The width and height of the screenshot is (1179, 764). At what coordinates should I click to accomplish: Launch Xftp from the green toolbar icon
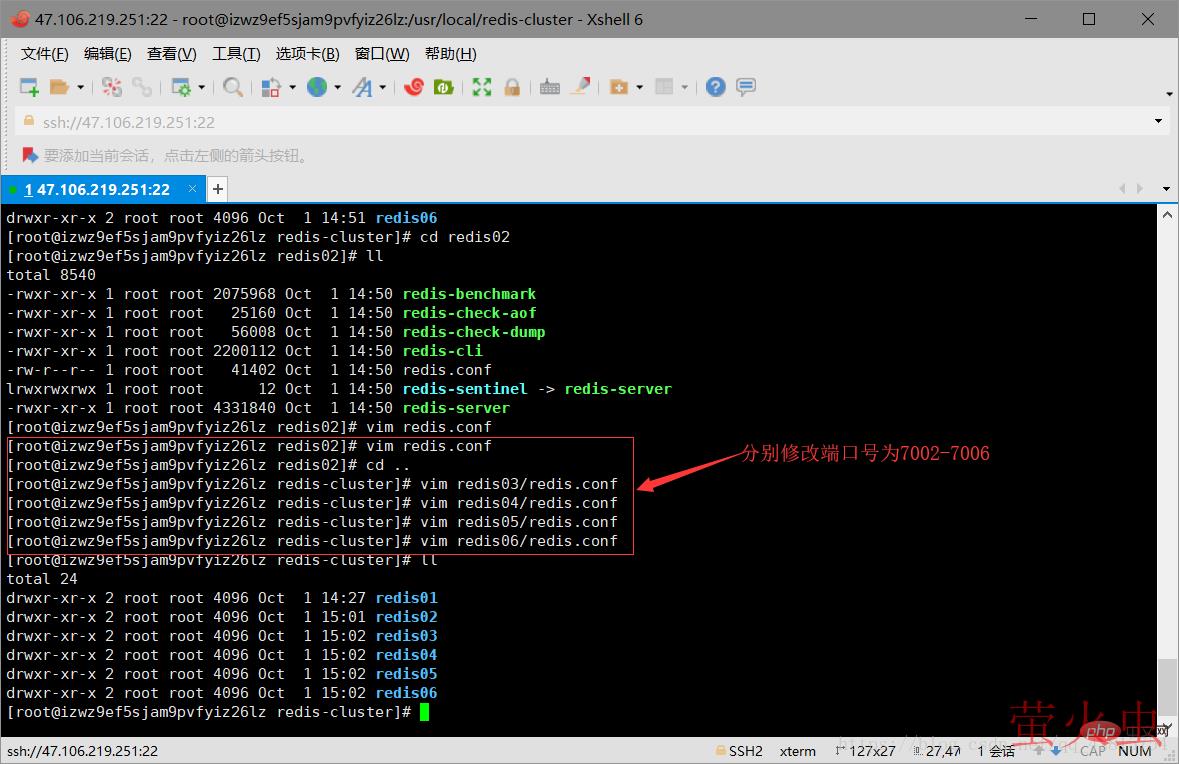[x=443, y=88]
